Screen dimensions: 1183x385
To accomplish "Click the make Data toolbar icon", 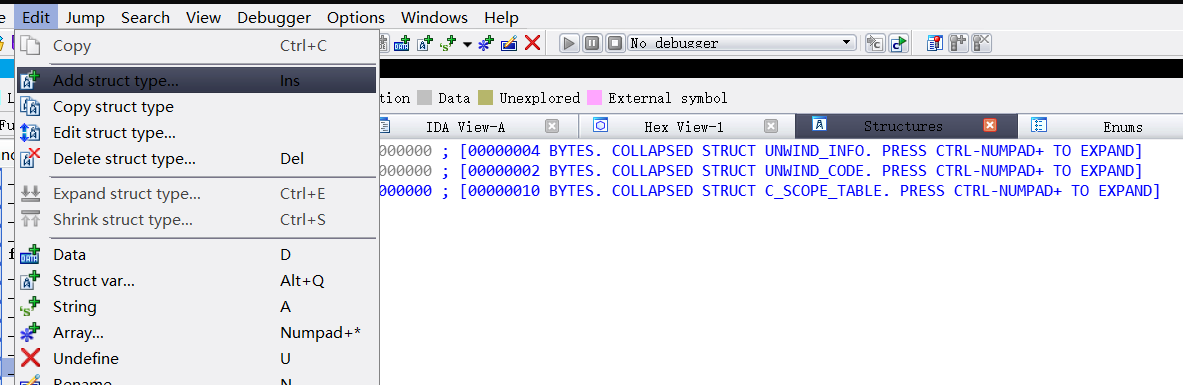I will (403, 43).
